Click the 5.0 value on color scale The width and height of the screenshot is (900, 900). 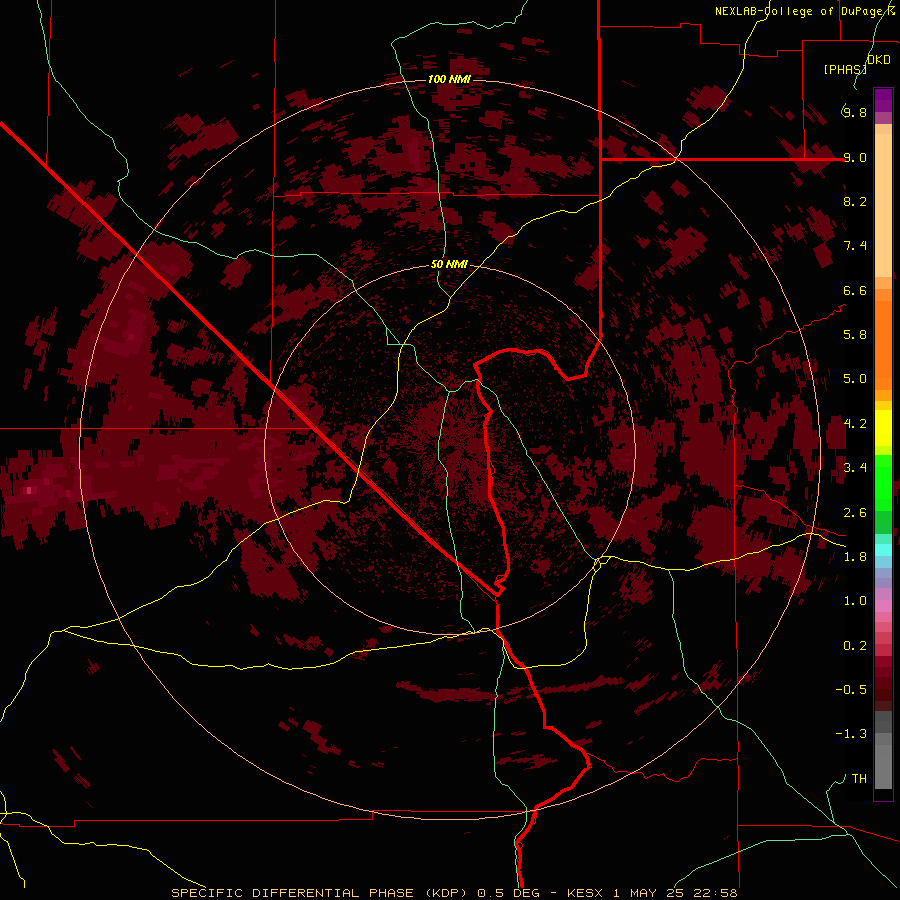pos(855,379)
